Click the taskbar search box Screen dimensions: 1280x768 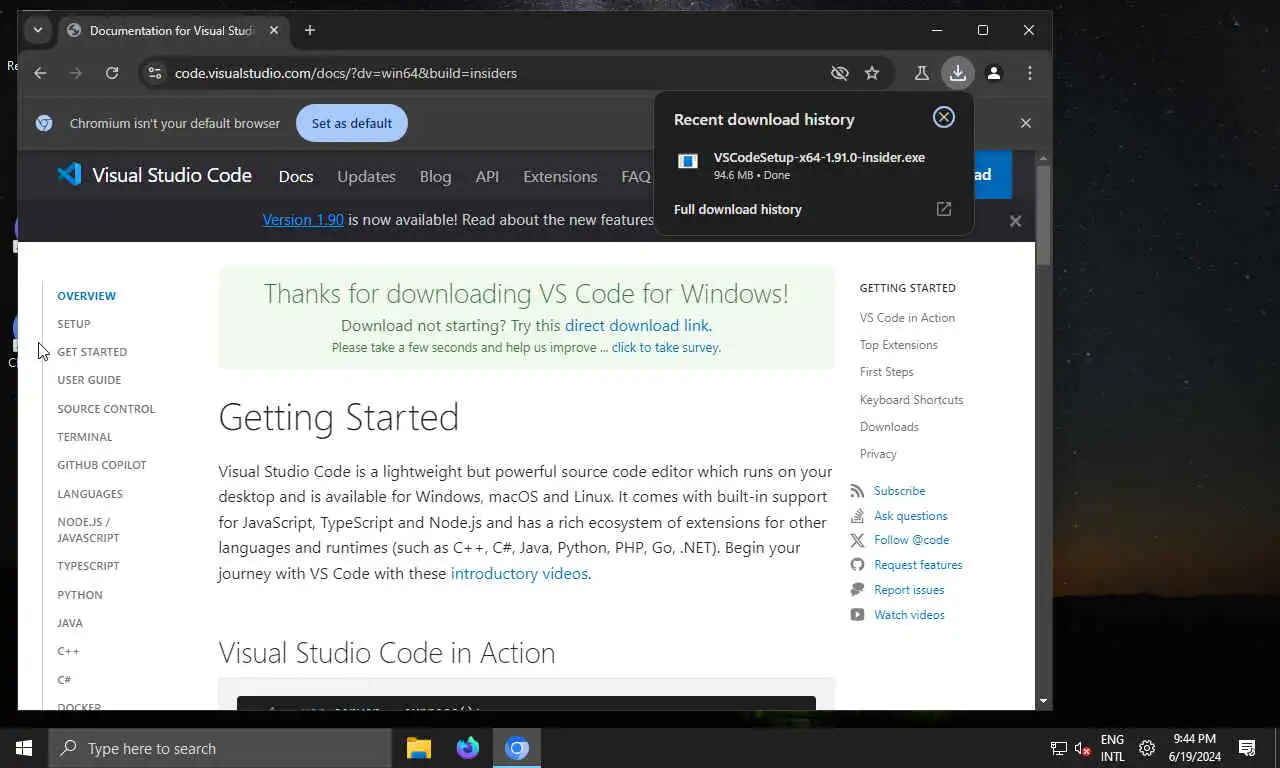click(220, 748)
